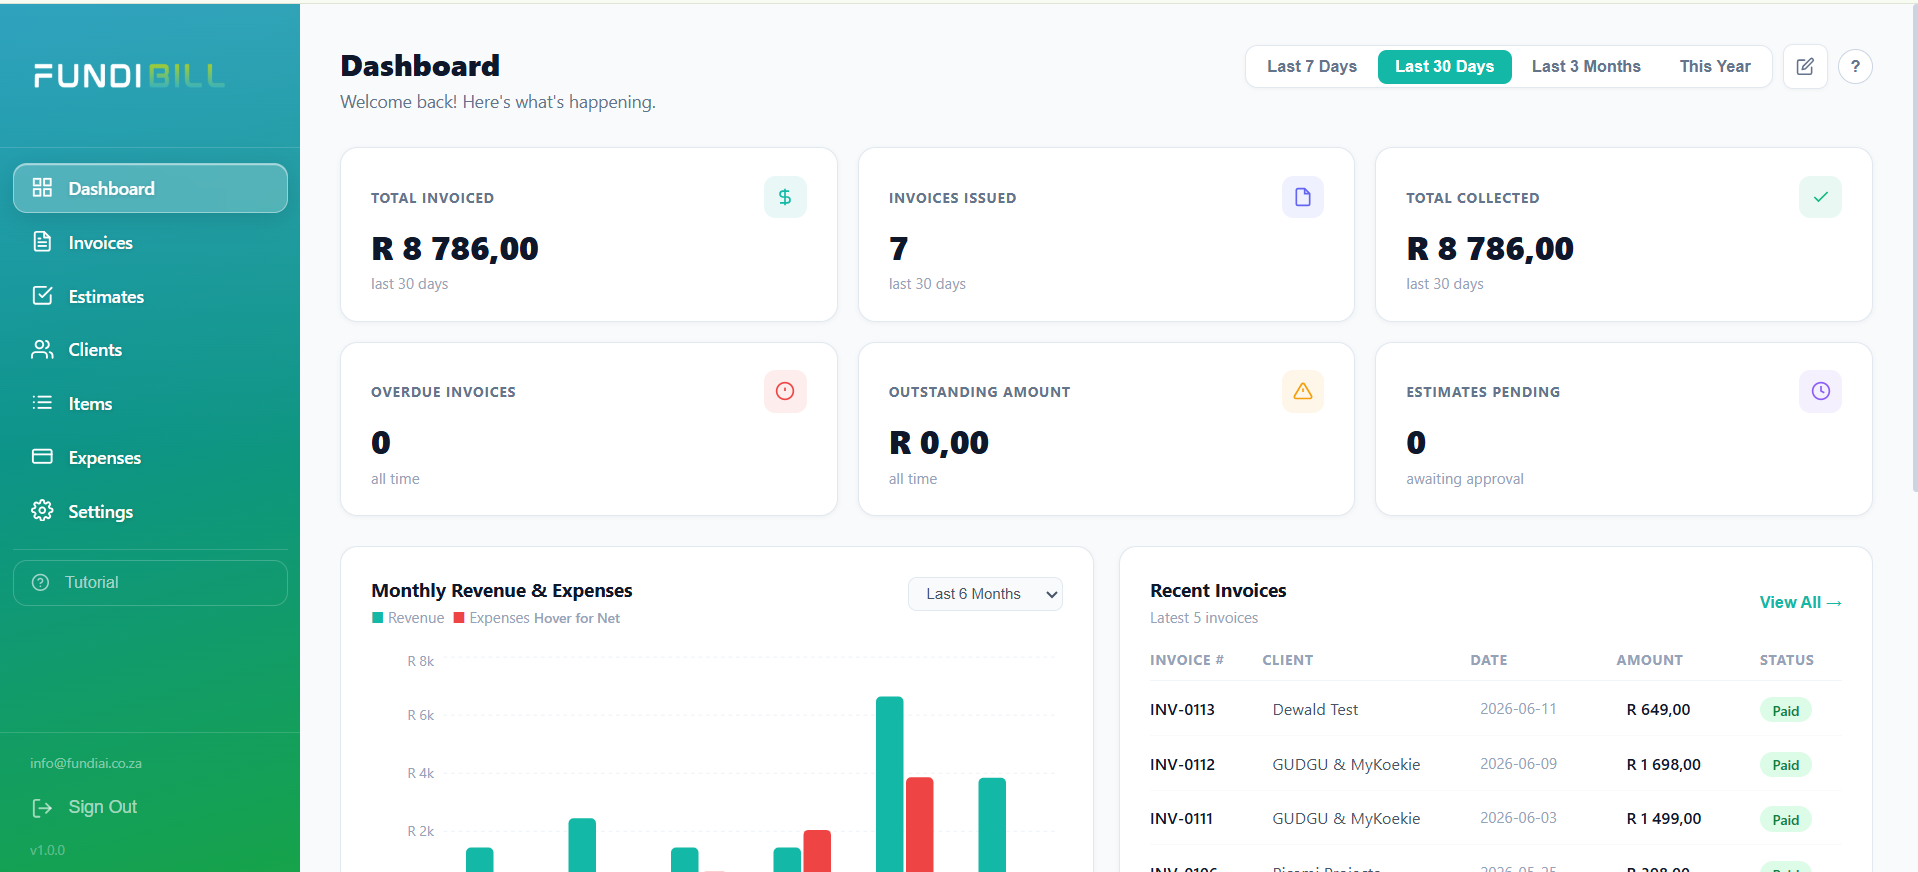Viewport: 1918px width, 872px height.
Task: Click the Sign Out arrow icon
Action: pyautogui.click(x=42, y=807)
